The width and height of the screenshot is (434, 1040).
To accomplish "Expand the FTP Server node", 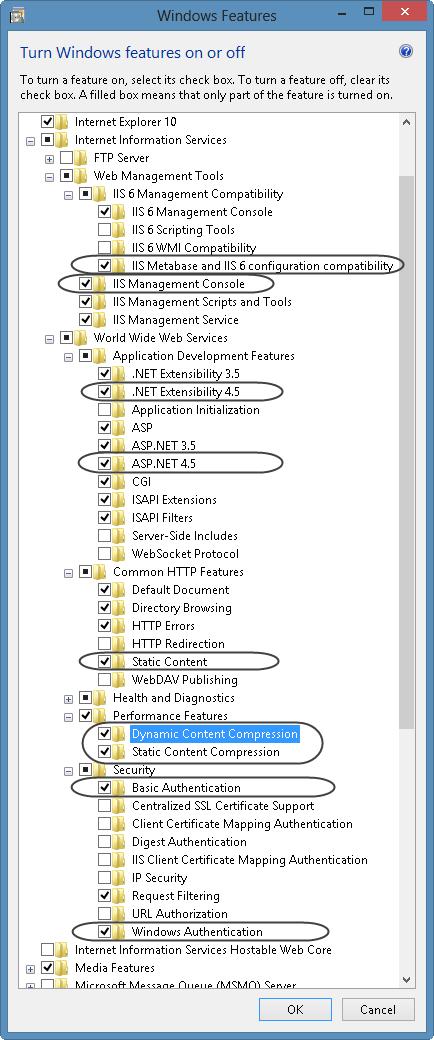I will 49,159.
